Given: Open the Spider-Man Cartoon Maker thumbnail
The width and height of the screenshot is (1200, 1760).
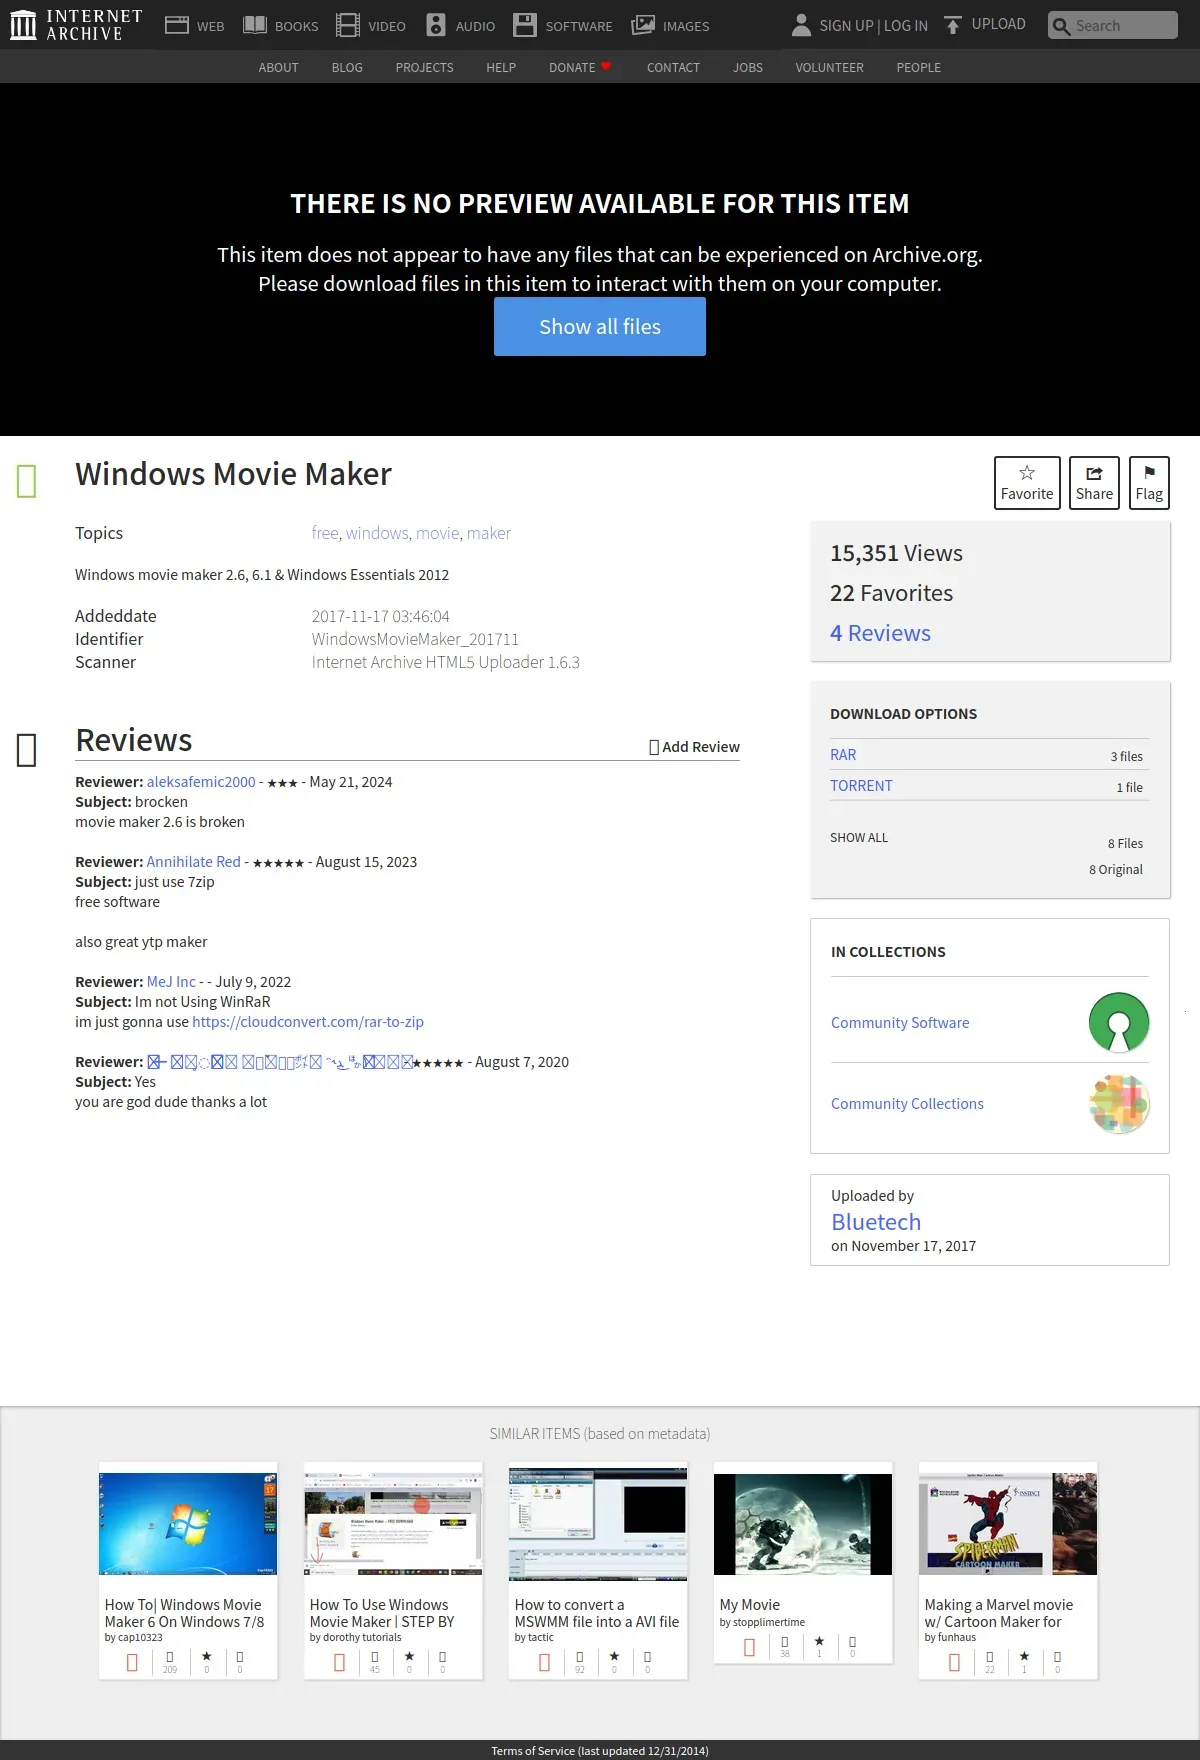Looking at the screenshot, I should click(1008, 1523).
